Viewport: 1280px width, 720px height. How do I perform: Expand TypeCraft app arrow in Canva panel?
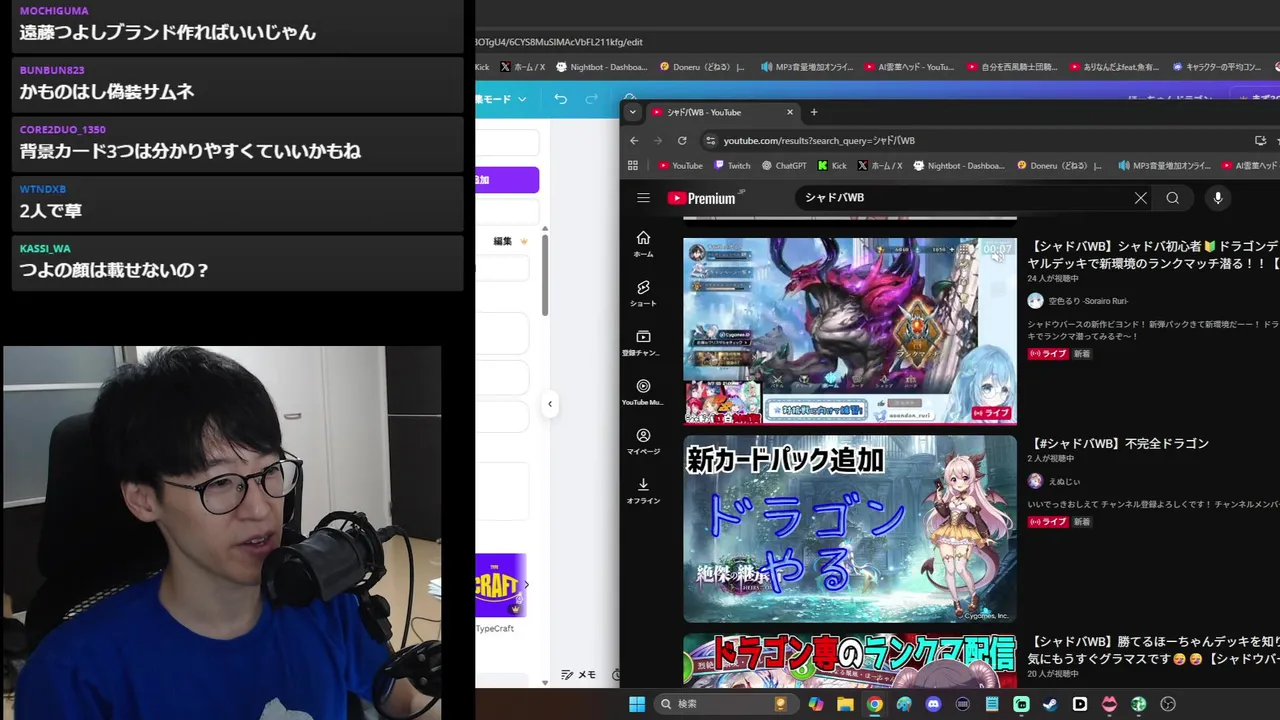[x=526, y=585]
